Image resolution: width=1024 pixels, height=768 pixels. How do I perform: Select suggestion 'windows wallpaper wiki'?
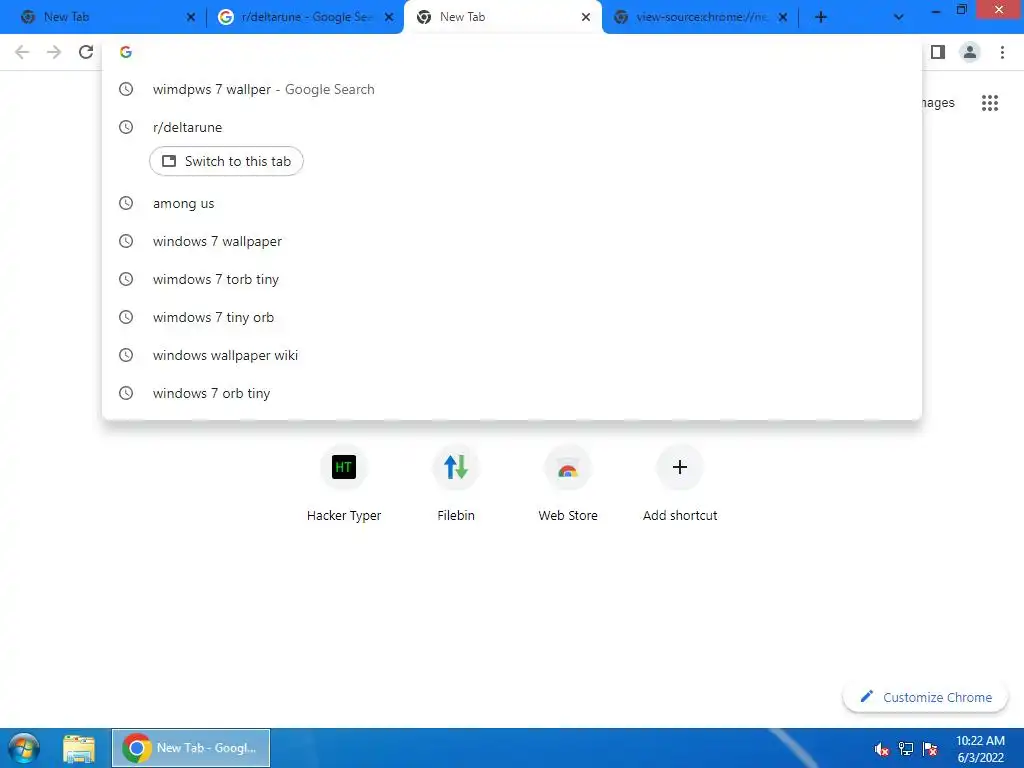point(512,355)
